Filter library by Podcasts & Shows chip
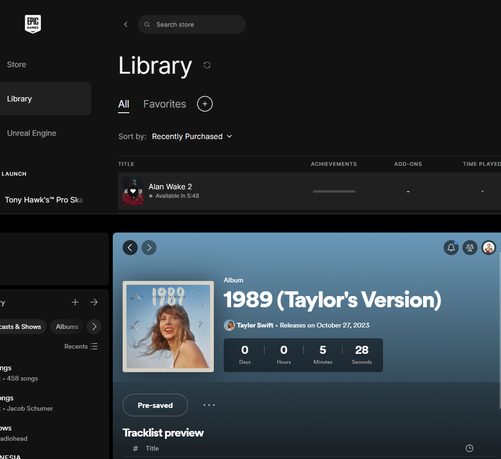 pyautogui.click(x=22, y=327)
